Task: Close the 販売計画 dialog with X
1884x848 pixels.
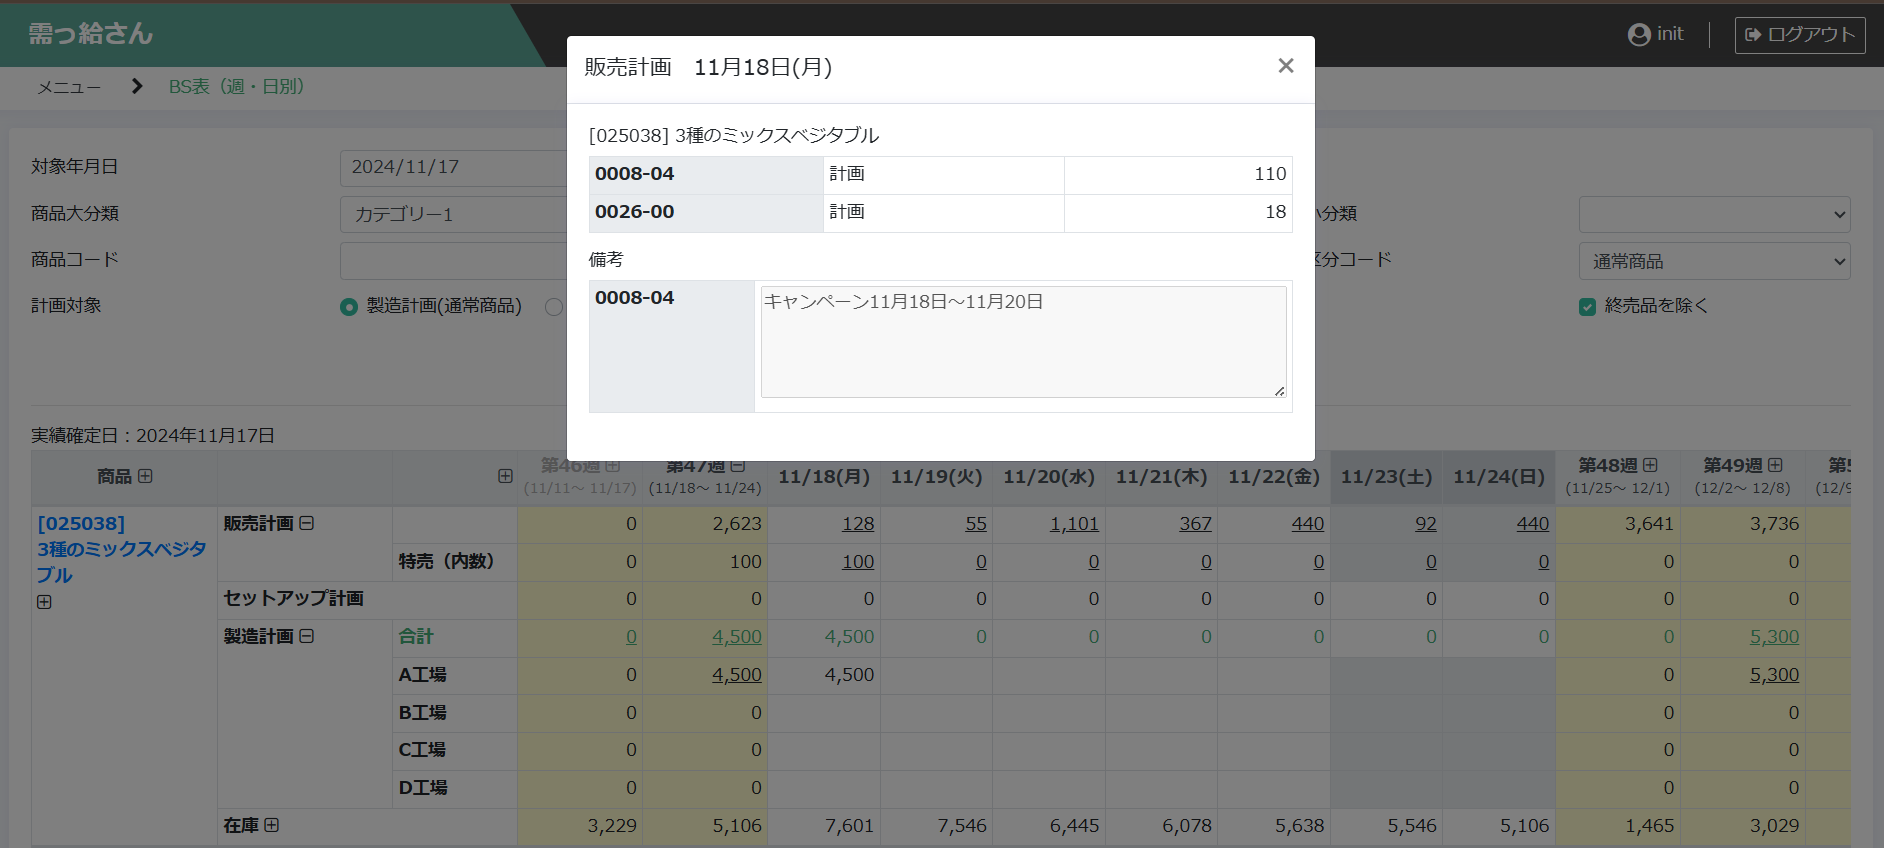Action: pos(1285,66)
